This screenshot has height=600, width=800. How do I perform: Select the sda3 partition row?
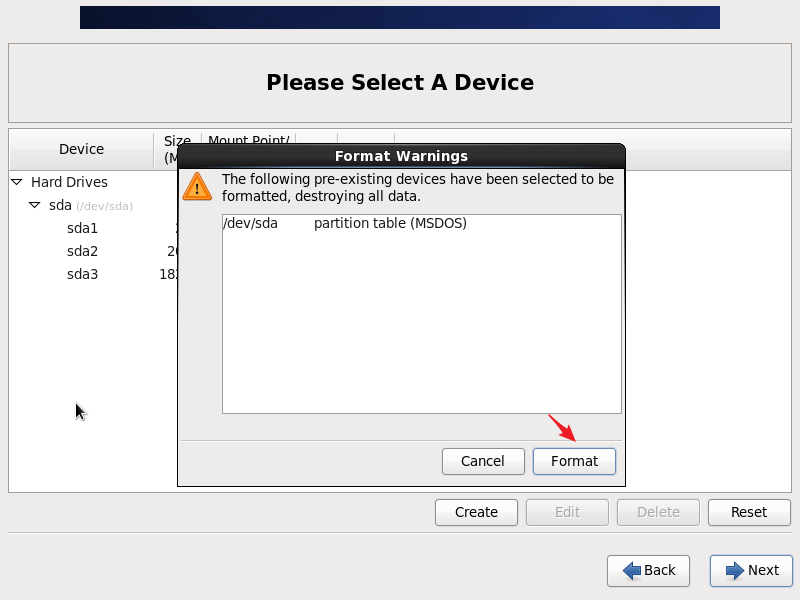click(x=82, y=274)
